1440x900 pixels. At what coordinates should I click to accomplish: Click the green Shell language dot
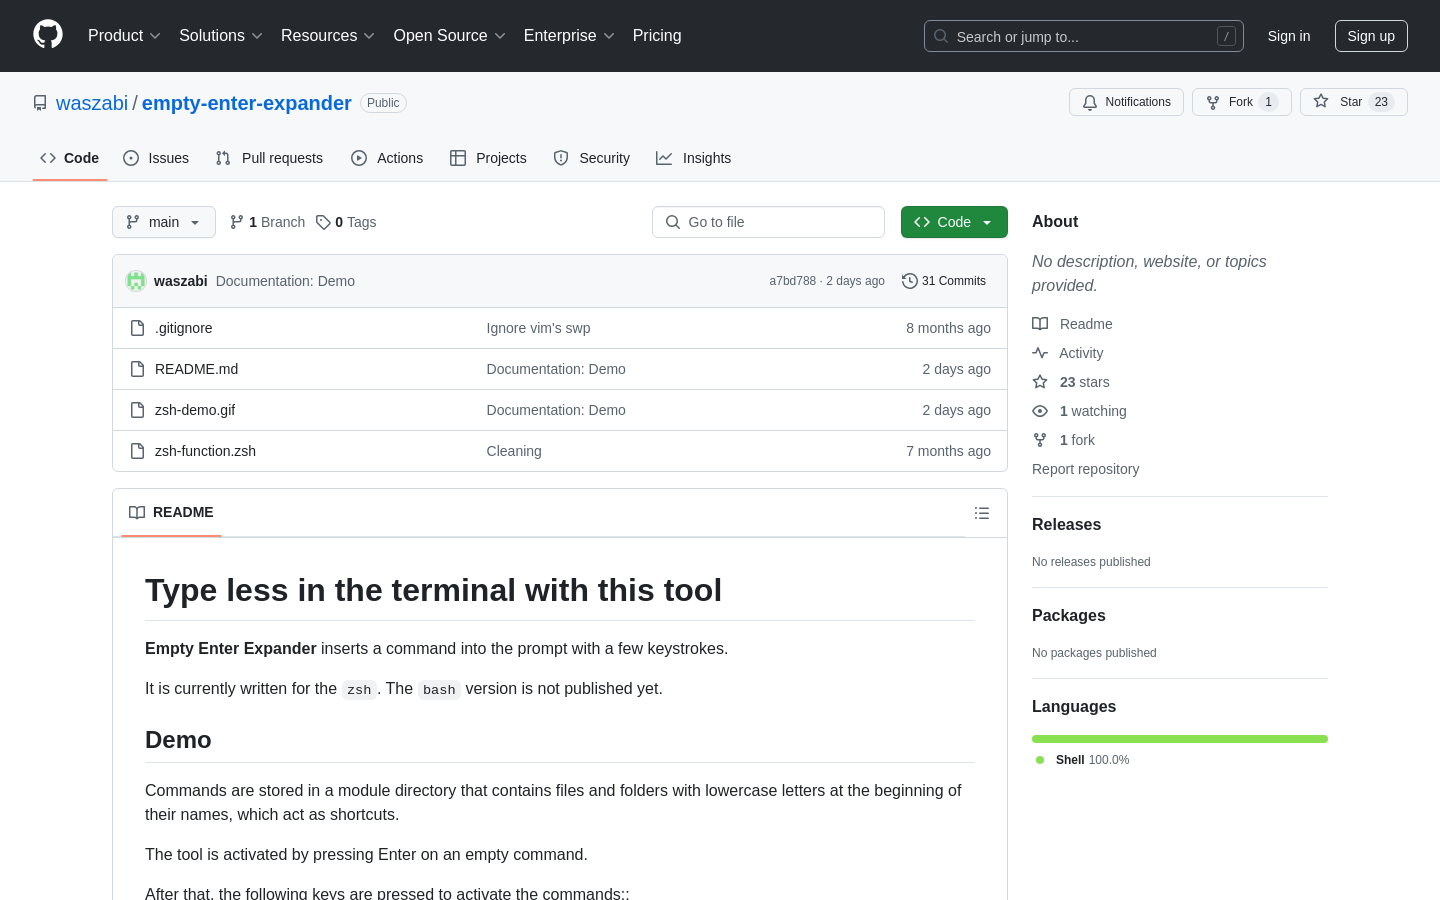[x=1040, y=760]
